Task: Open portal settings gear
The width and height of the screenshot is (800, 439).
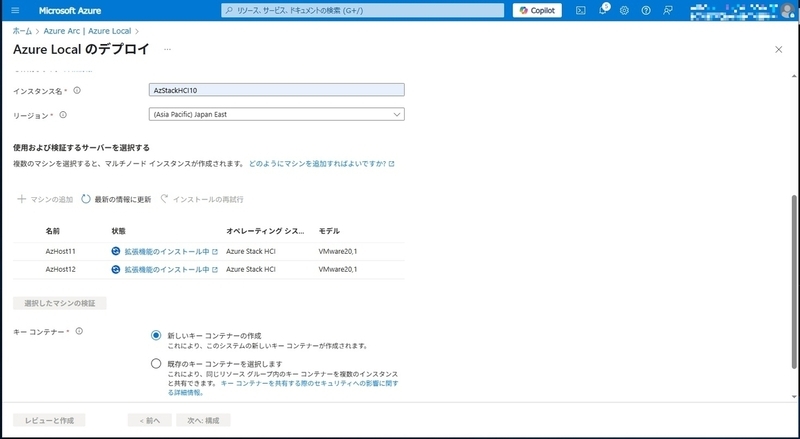Action: click(624, 10)
